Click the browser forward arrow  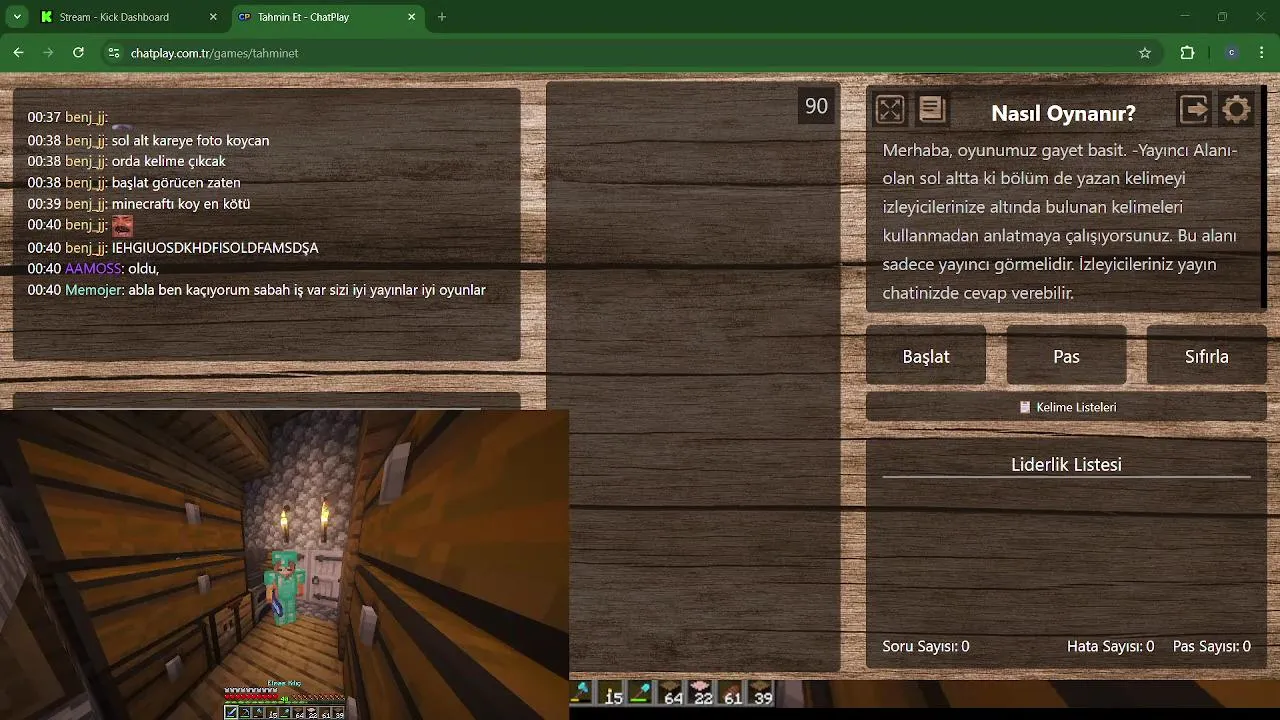(x=48, y=53)
